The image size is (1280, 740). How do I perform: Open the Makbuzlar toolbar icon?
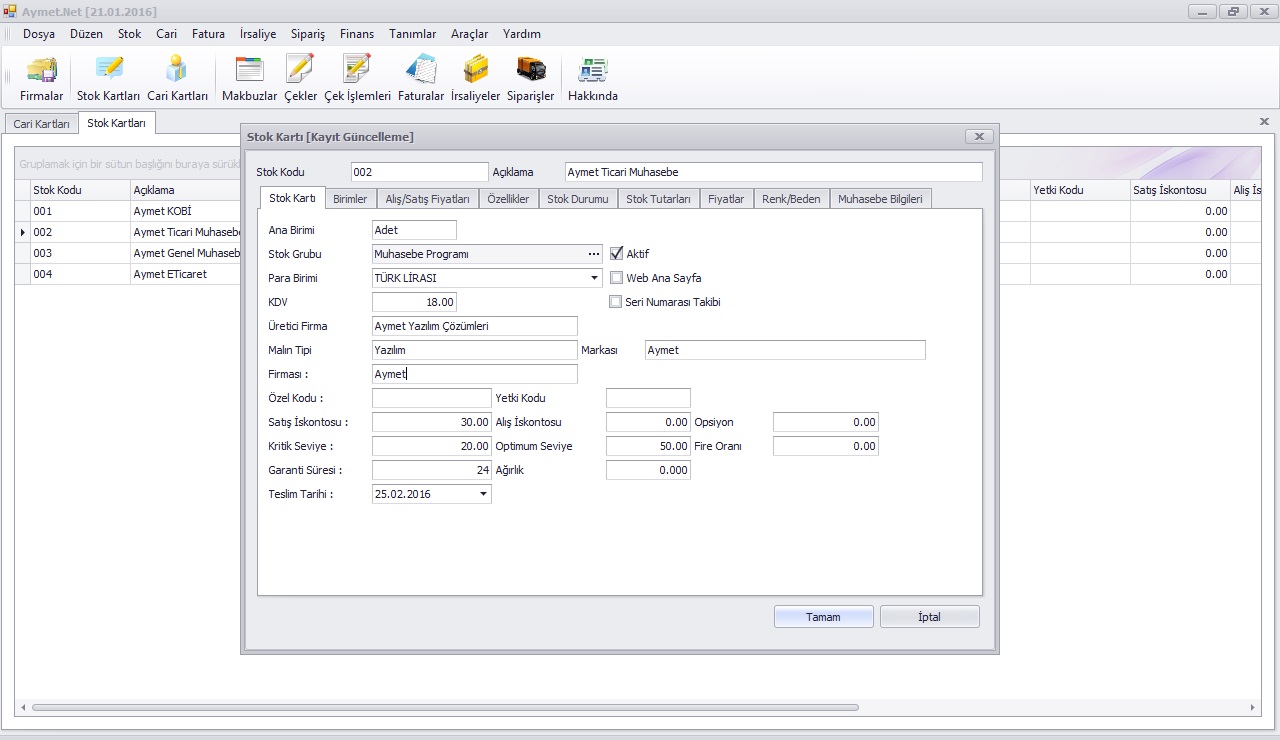[249, 79]
